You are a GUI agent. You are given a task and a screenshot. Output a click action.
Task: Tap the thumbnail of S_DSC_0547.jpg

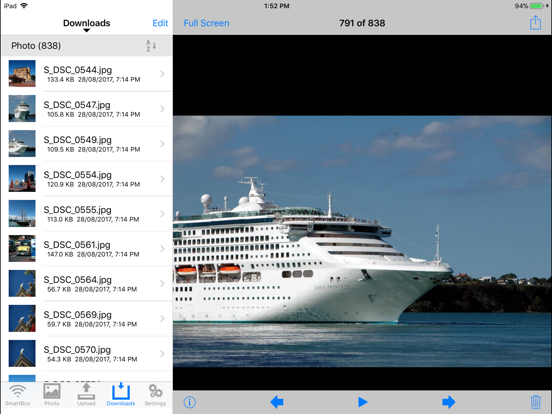pyautogui.click(x=22, y=108)
